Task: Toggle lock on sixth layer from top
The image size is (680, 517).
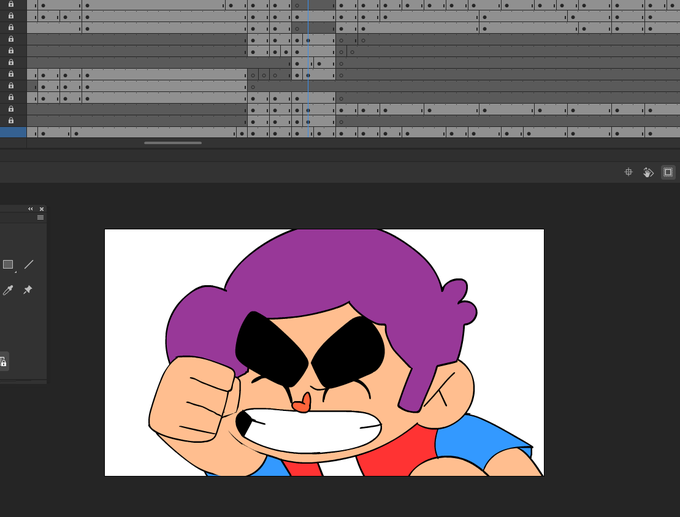Action: tap(11, 62)
